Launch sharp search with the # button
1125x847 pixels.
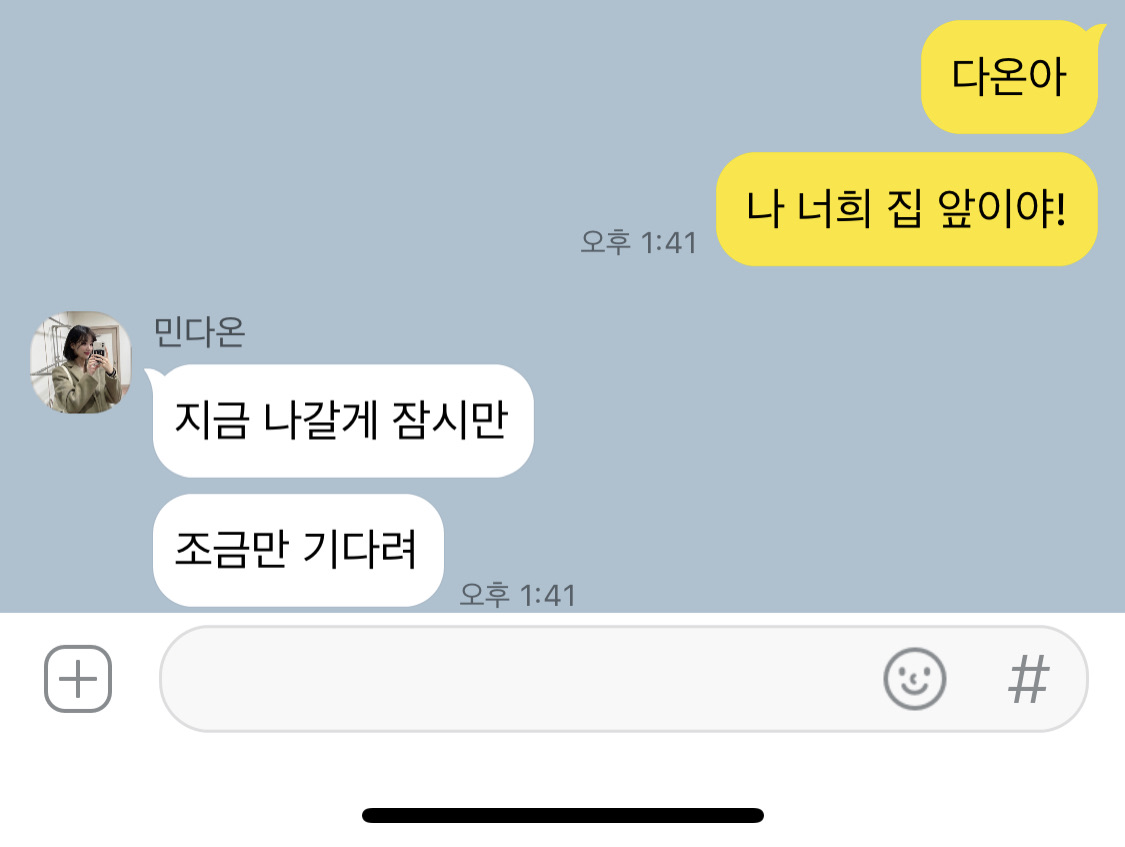click(1029, 678)
